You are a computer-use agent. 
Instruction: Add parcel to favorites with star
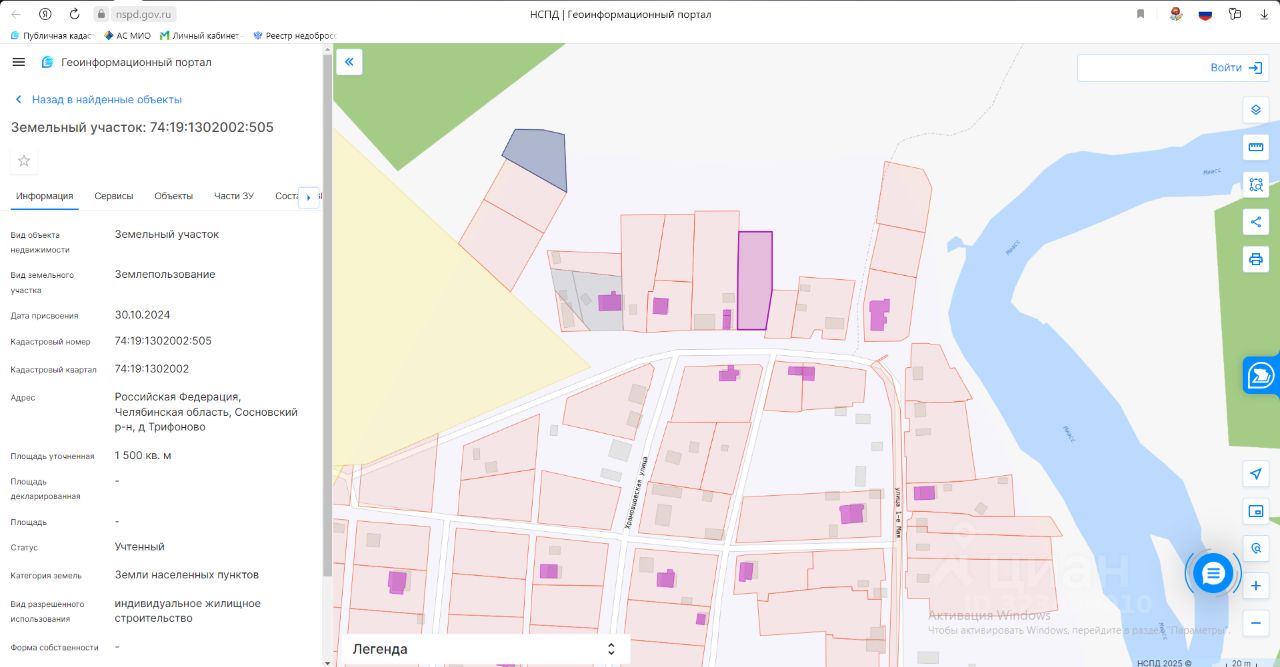[24, 161]
